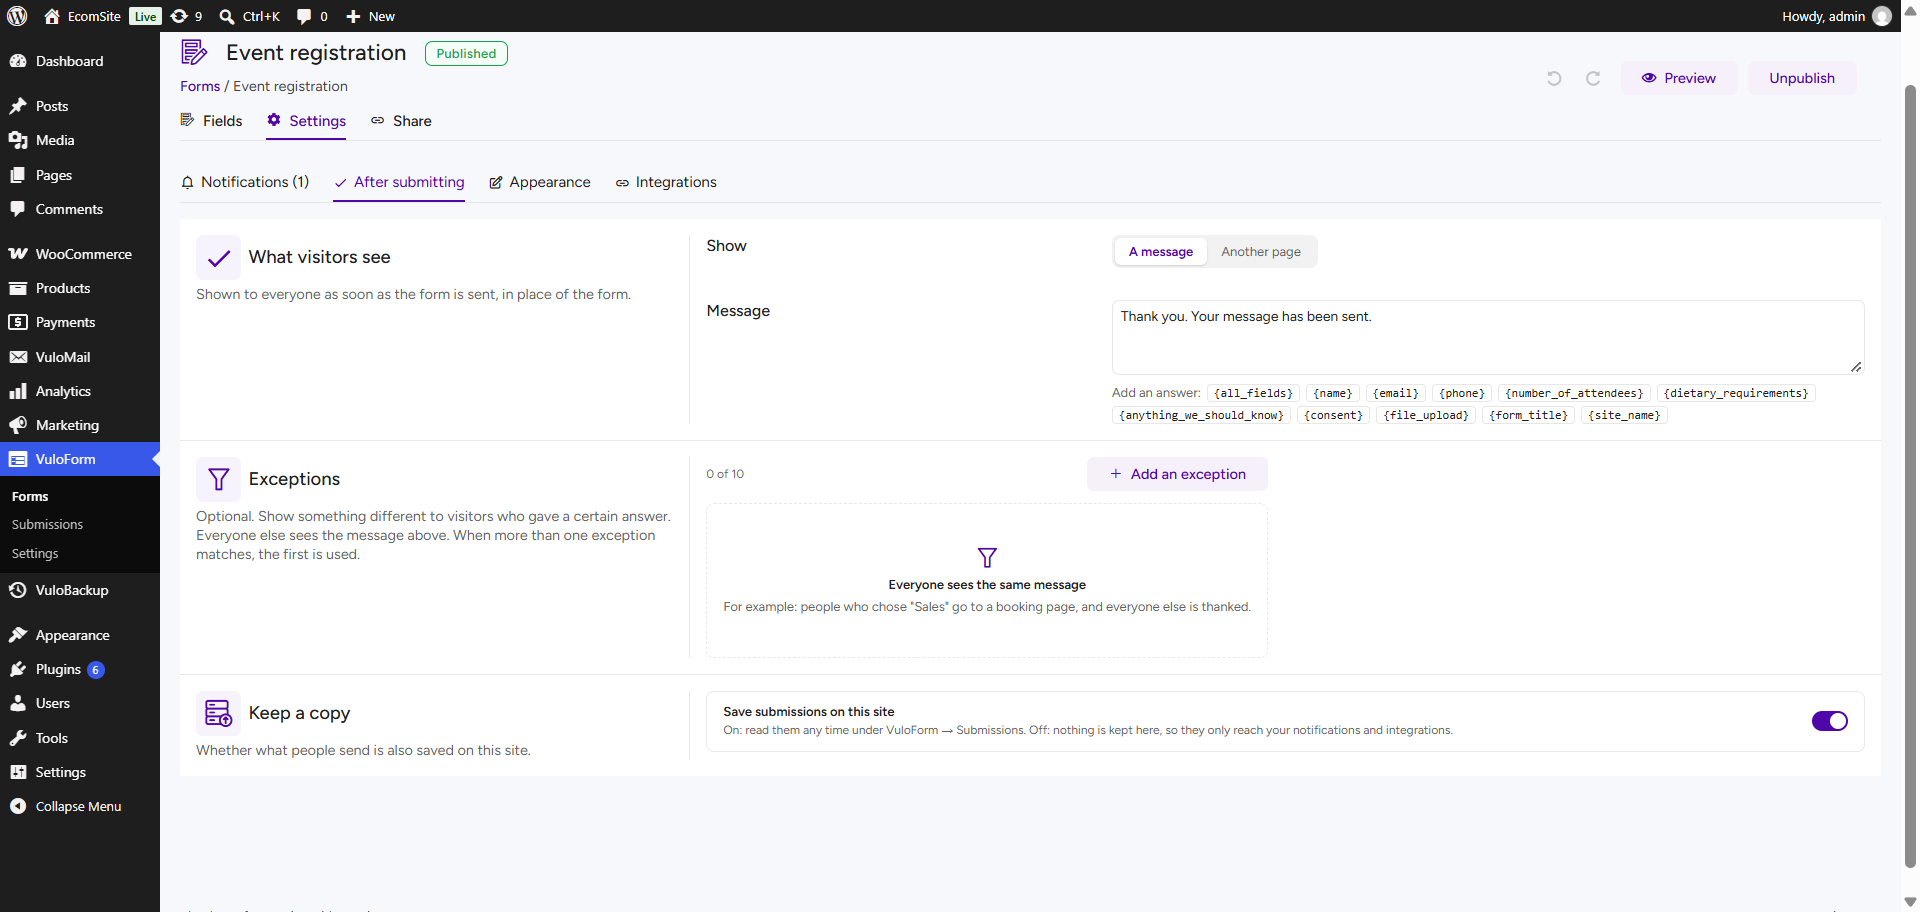
Task: Insert the {dietary_requirements} answer tag
Action: pyautogui.click(x=1735, y=393)
